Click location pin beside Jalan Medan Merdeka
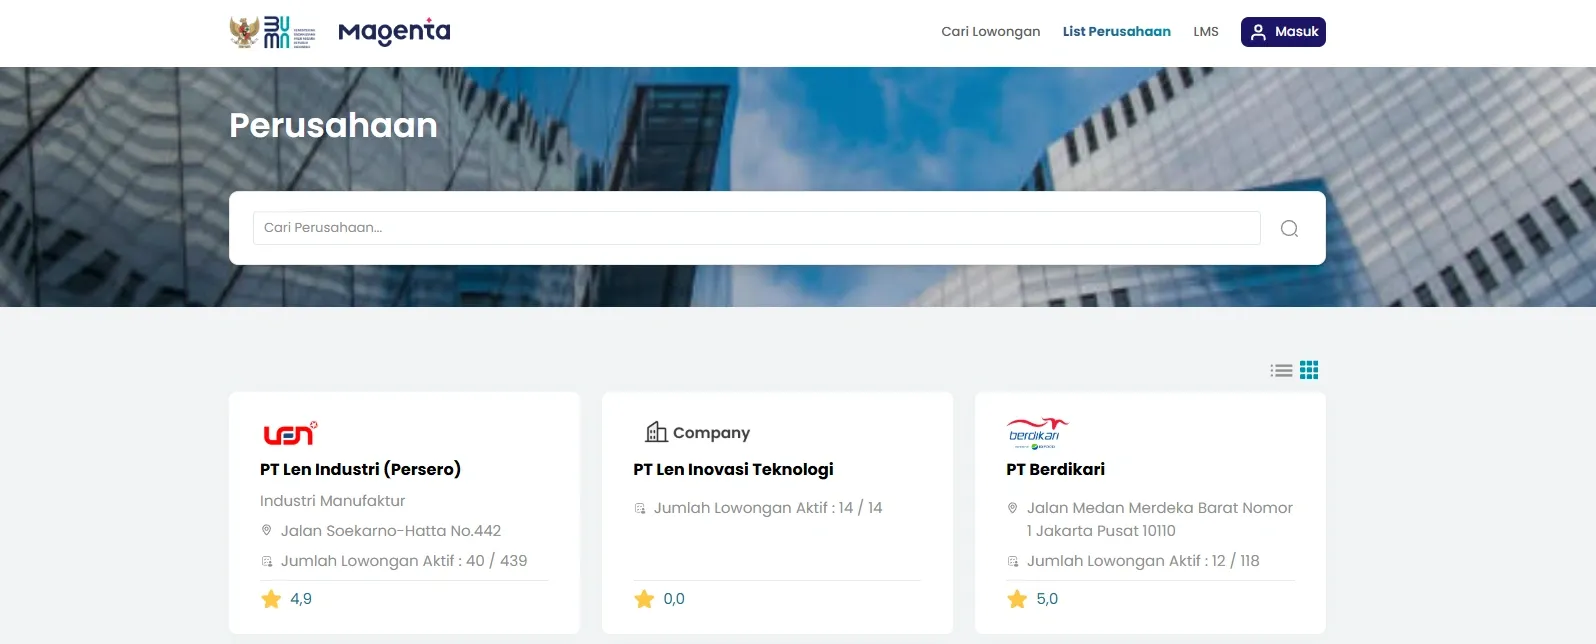Image resolution: width=1596 pixels, height=644 pixels. (1012, 508)
